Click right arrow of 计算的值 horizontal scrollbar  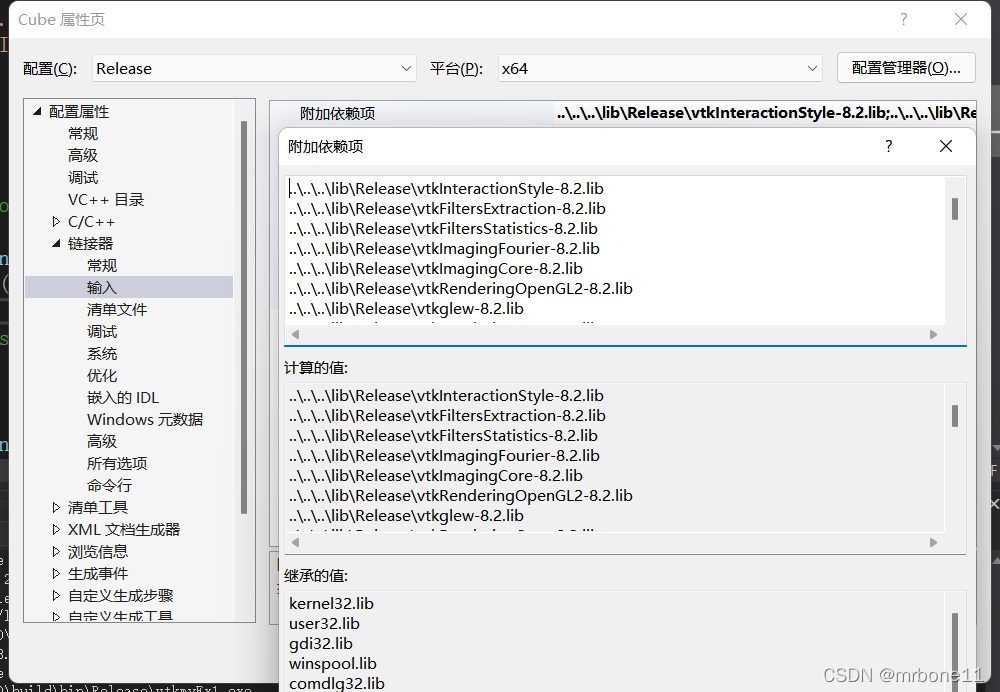(933, 542)
